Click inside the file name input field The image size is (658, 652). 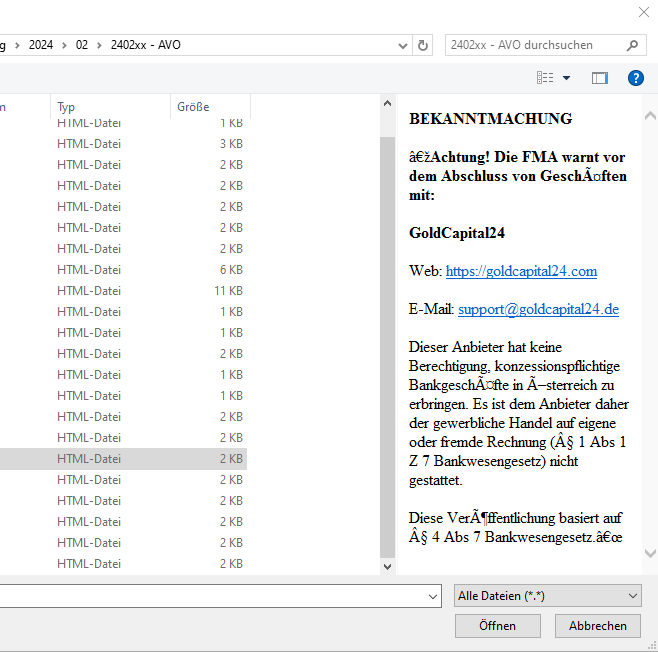(x=212, y=596)
